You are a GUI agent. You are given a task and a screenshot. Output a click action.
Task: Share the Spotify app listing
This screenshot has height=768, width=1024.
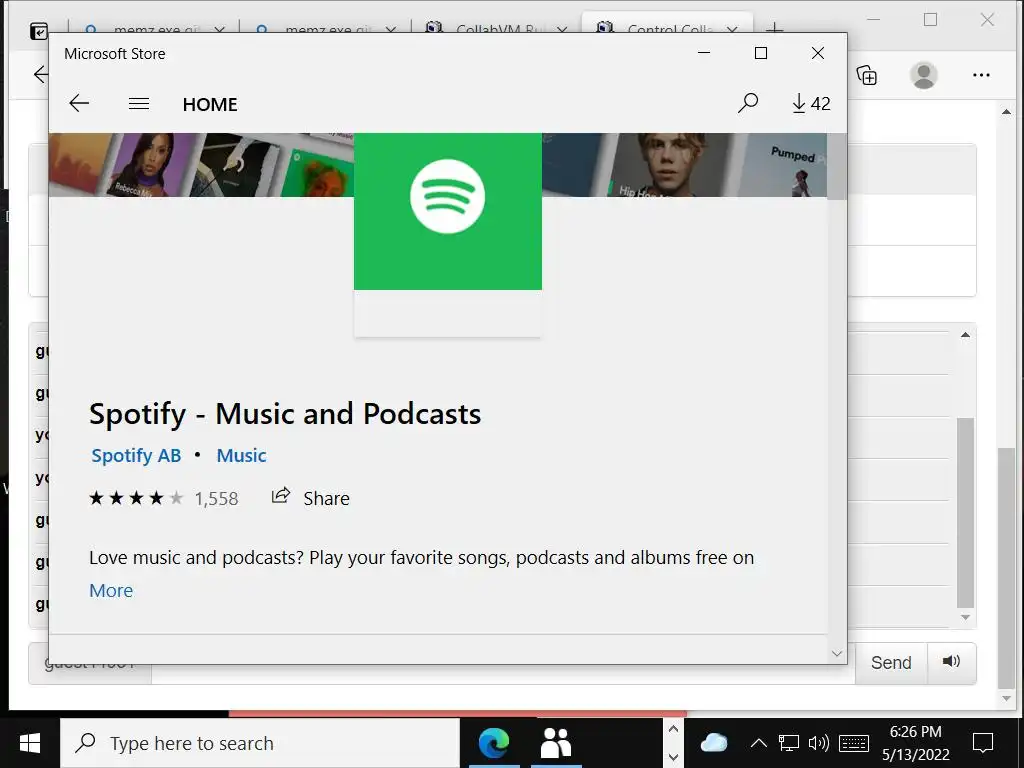click(311, 498)
